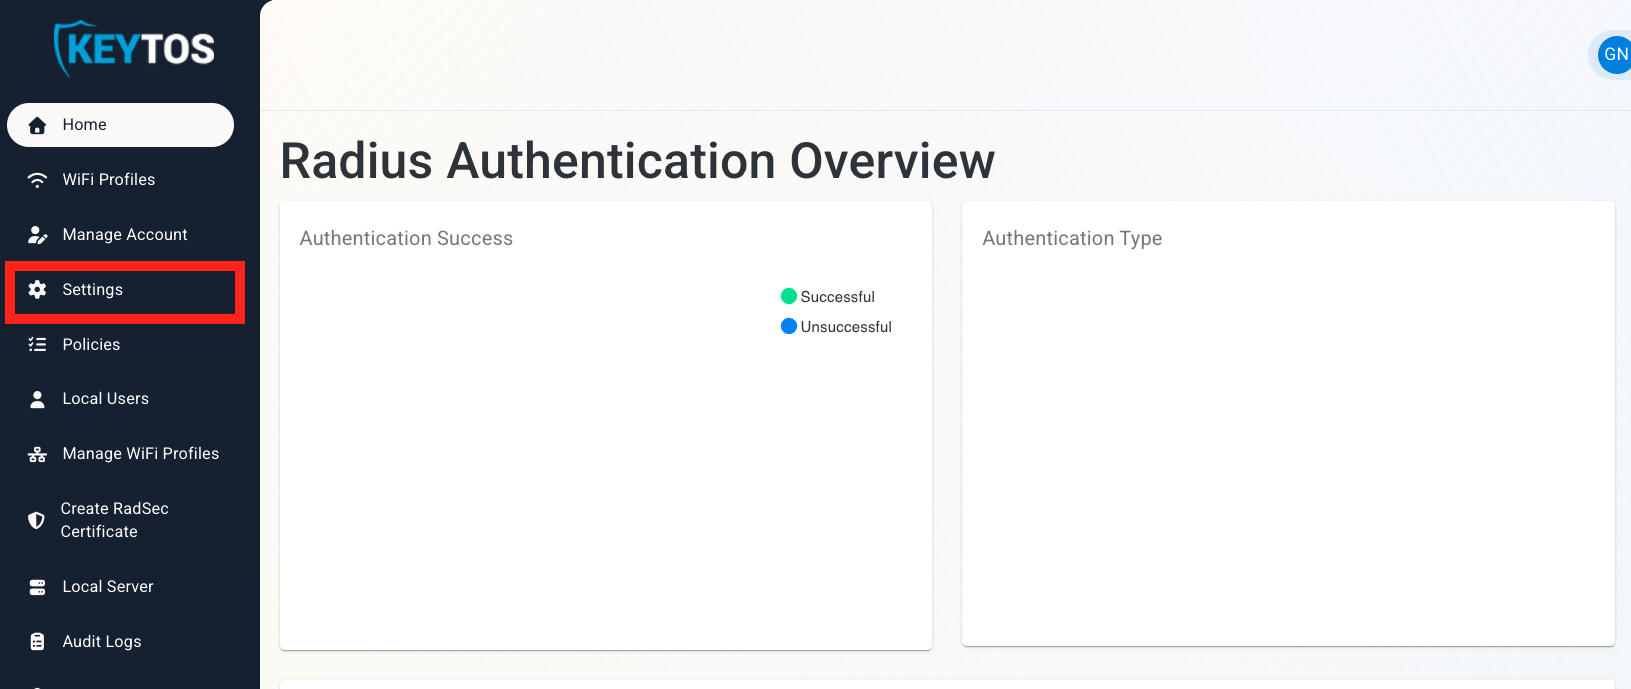Click the Settings gear icon

click(37, 290)
